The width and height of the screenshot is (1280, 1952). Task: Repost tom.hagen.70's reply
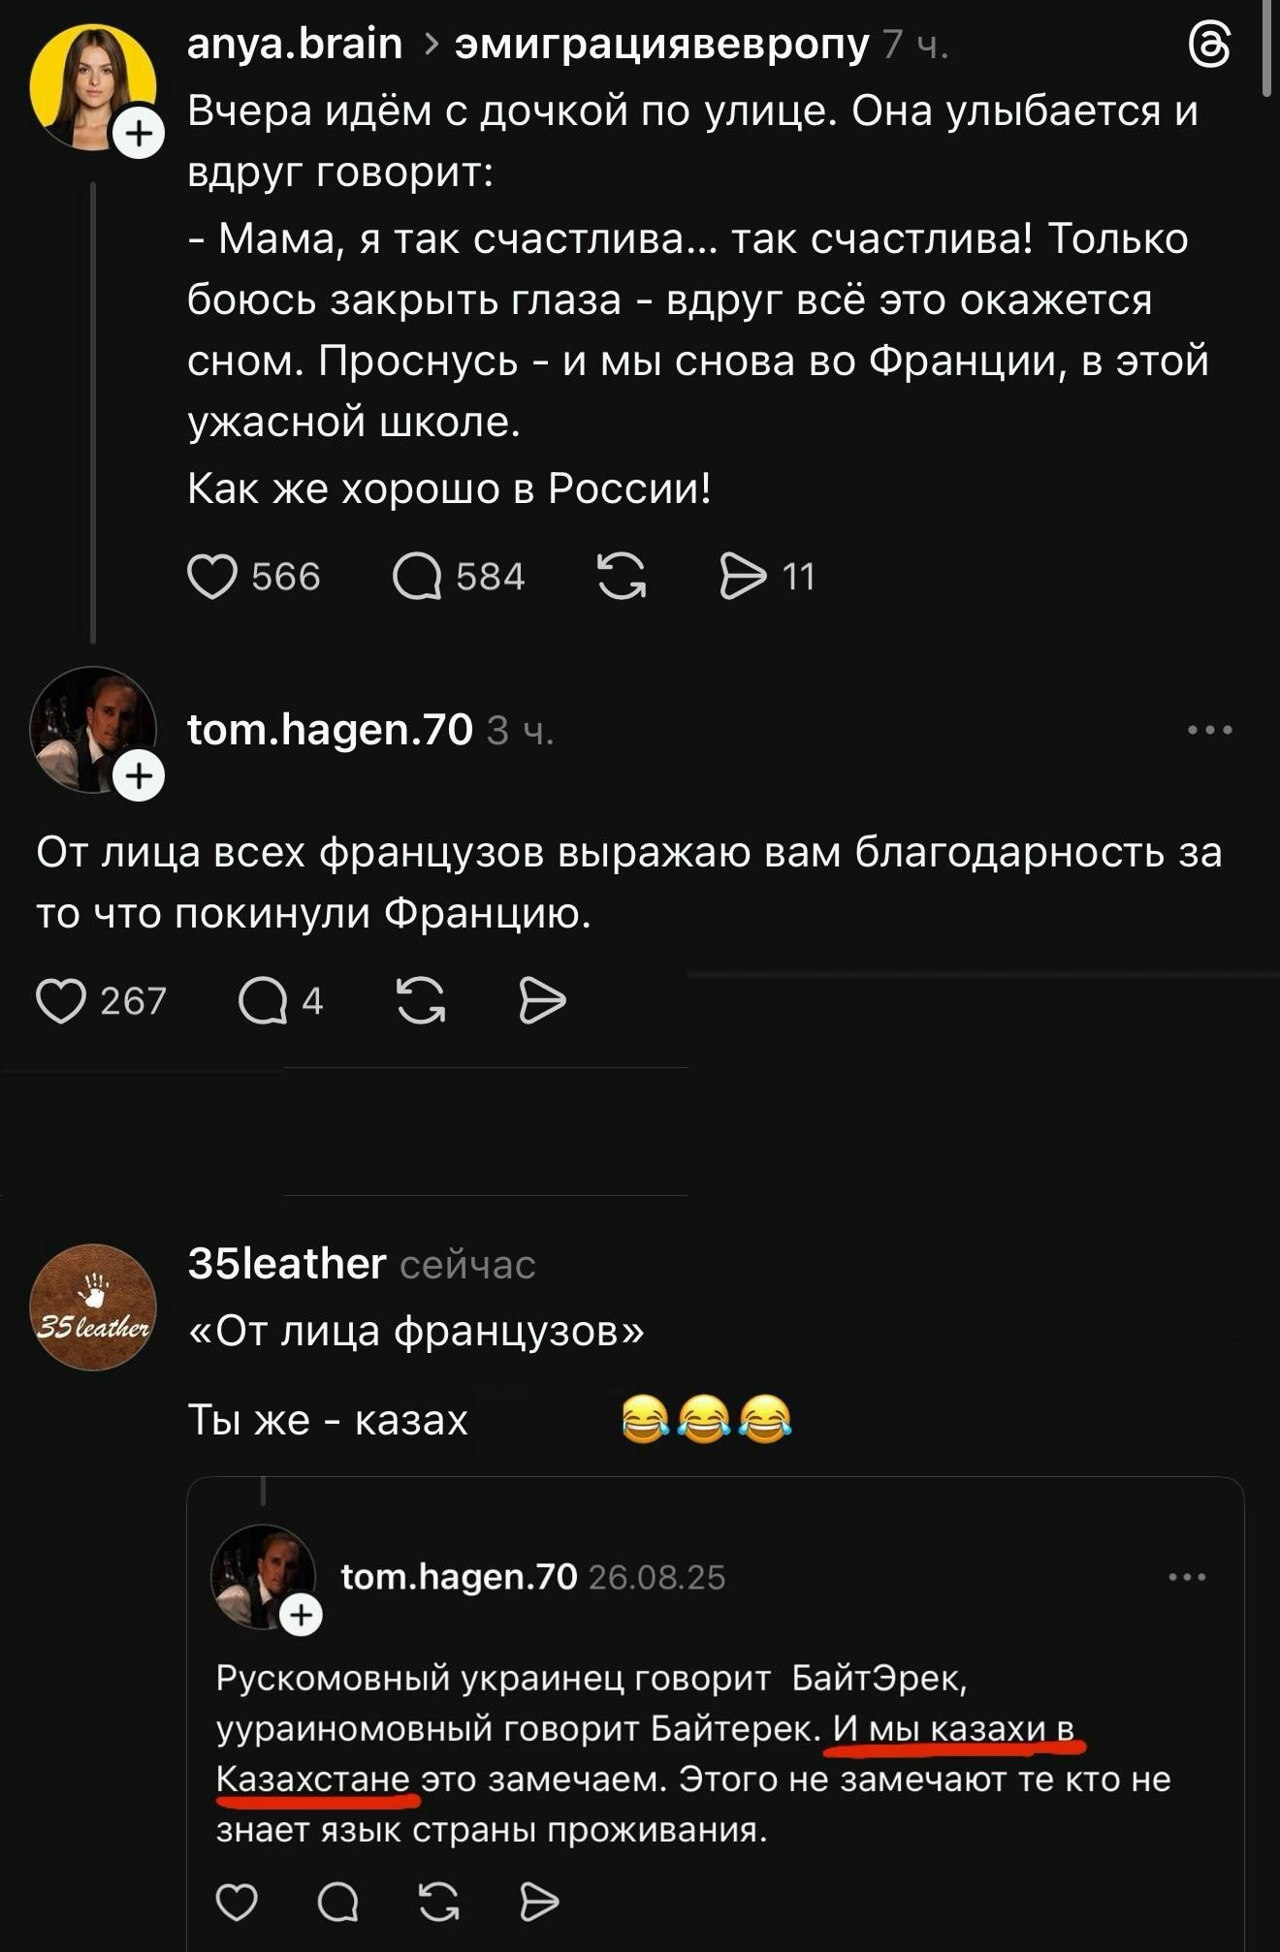click(421, 1001)
